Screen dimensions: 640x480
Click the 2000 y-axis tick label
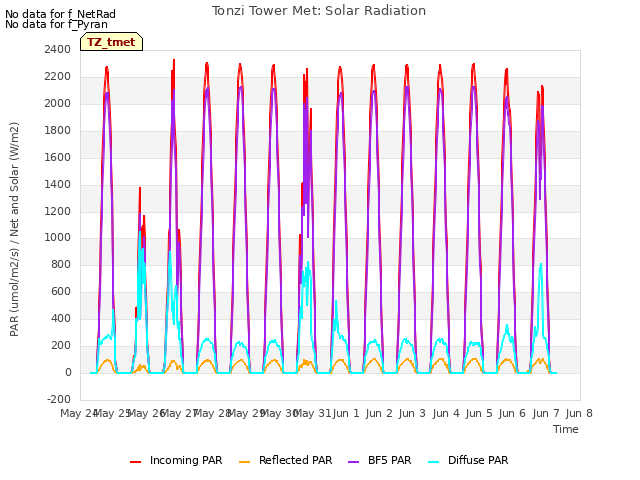[58, 103]
